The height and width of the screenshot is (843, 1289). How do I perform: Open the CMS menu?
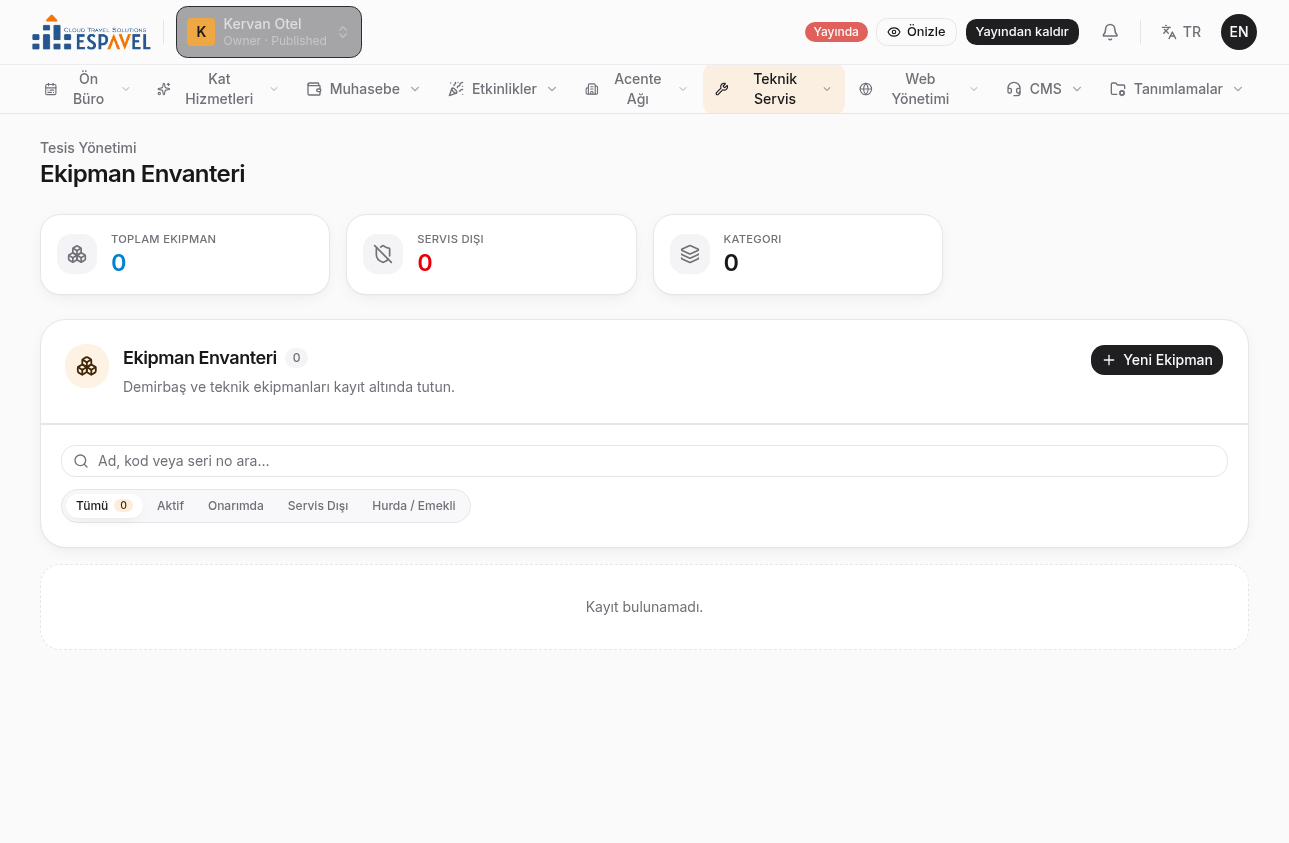(x=1045, y=89)
